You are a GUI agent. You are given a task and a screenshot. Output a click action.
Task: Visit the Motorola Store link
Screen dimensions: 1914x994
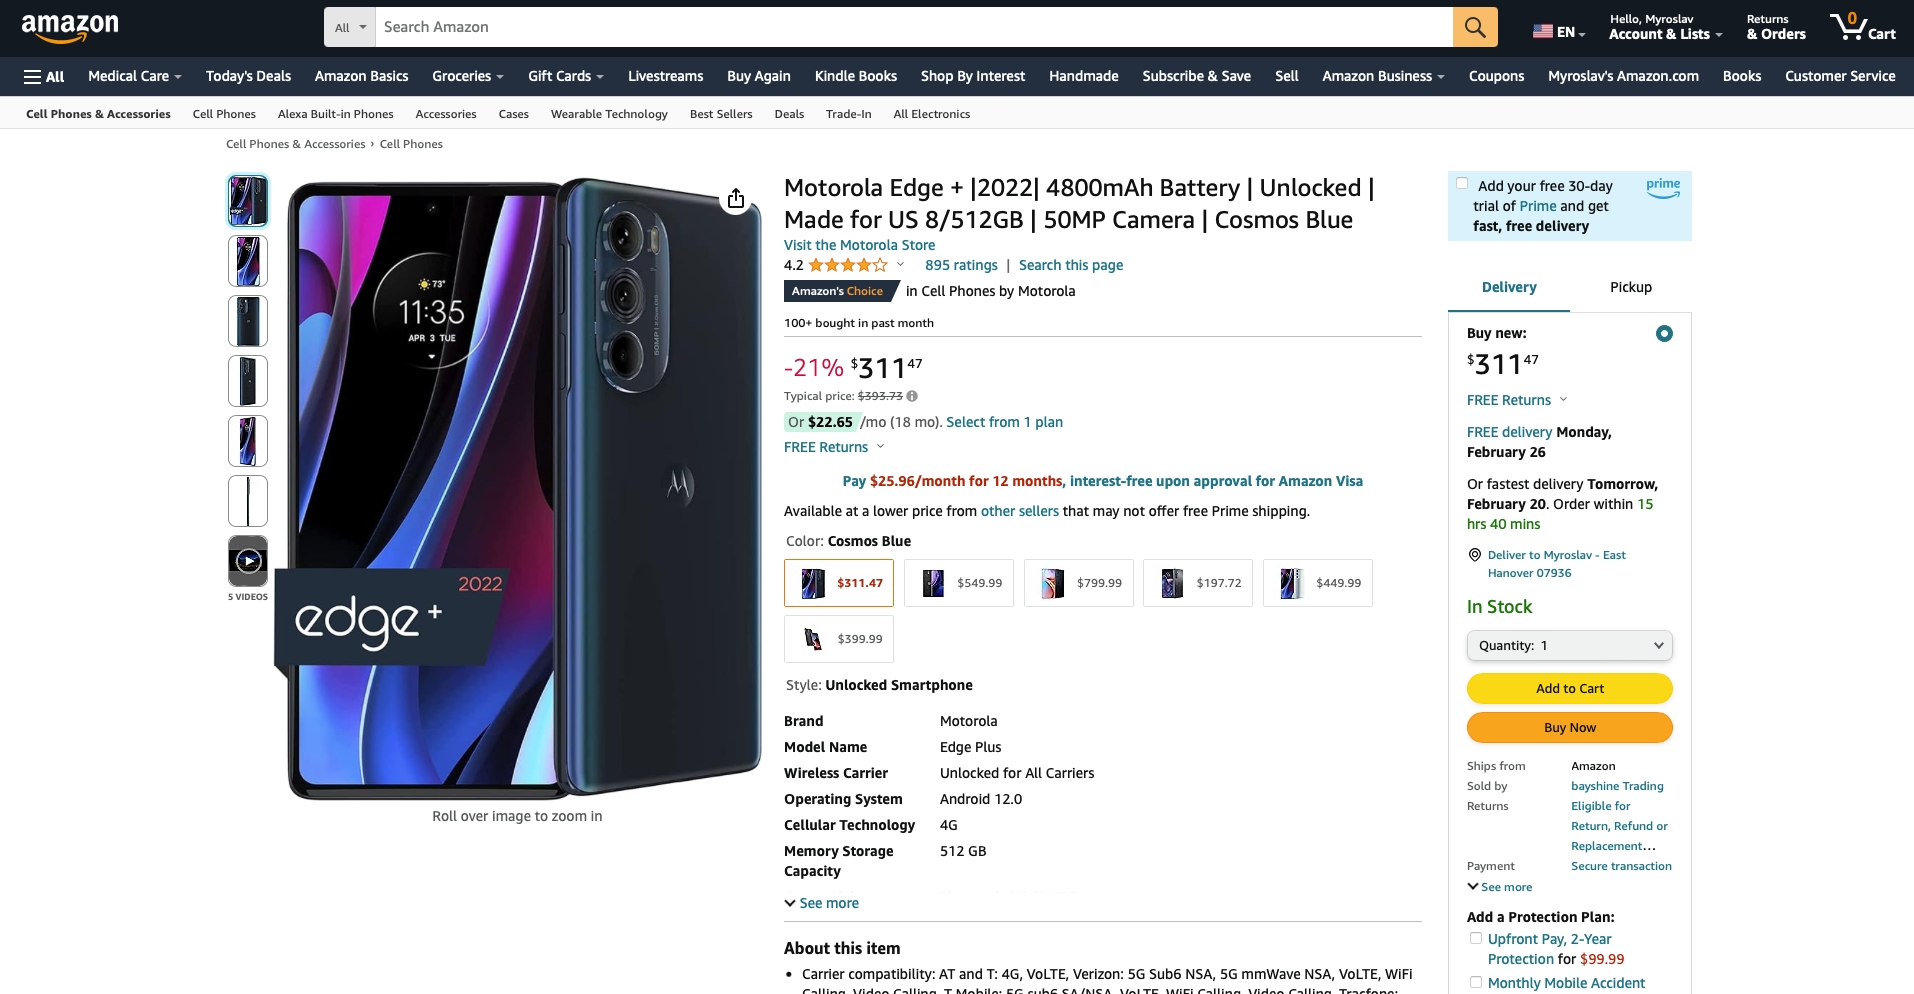860,245
